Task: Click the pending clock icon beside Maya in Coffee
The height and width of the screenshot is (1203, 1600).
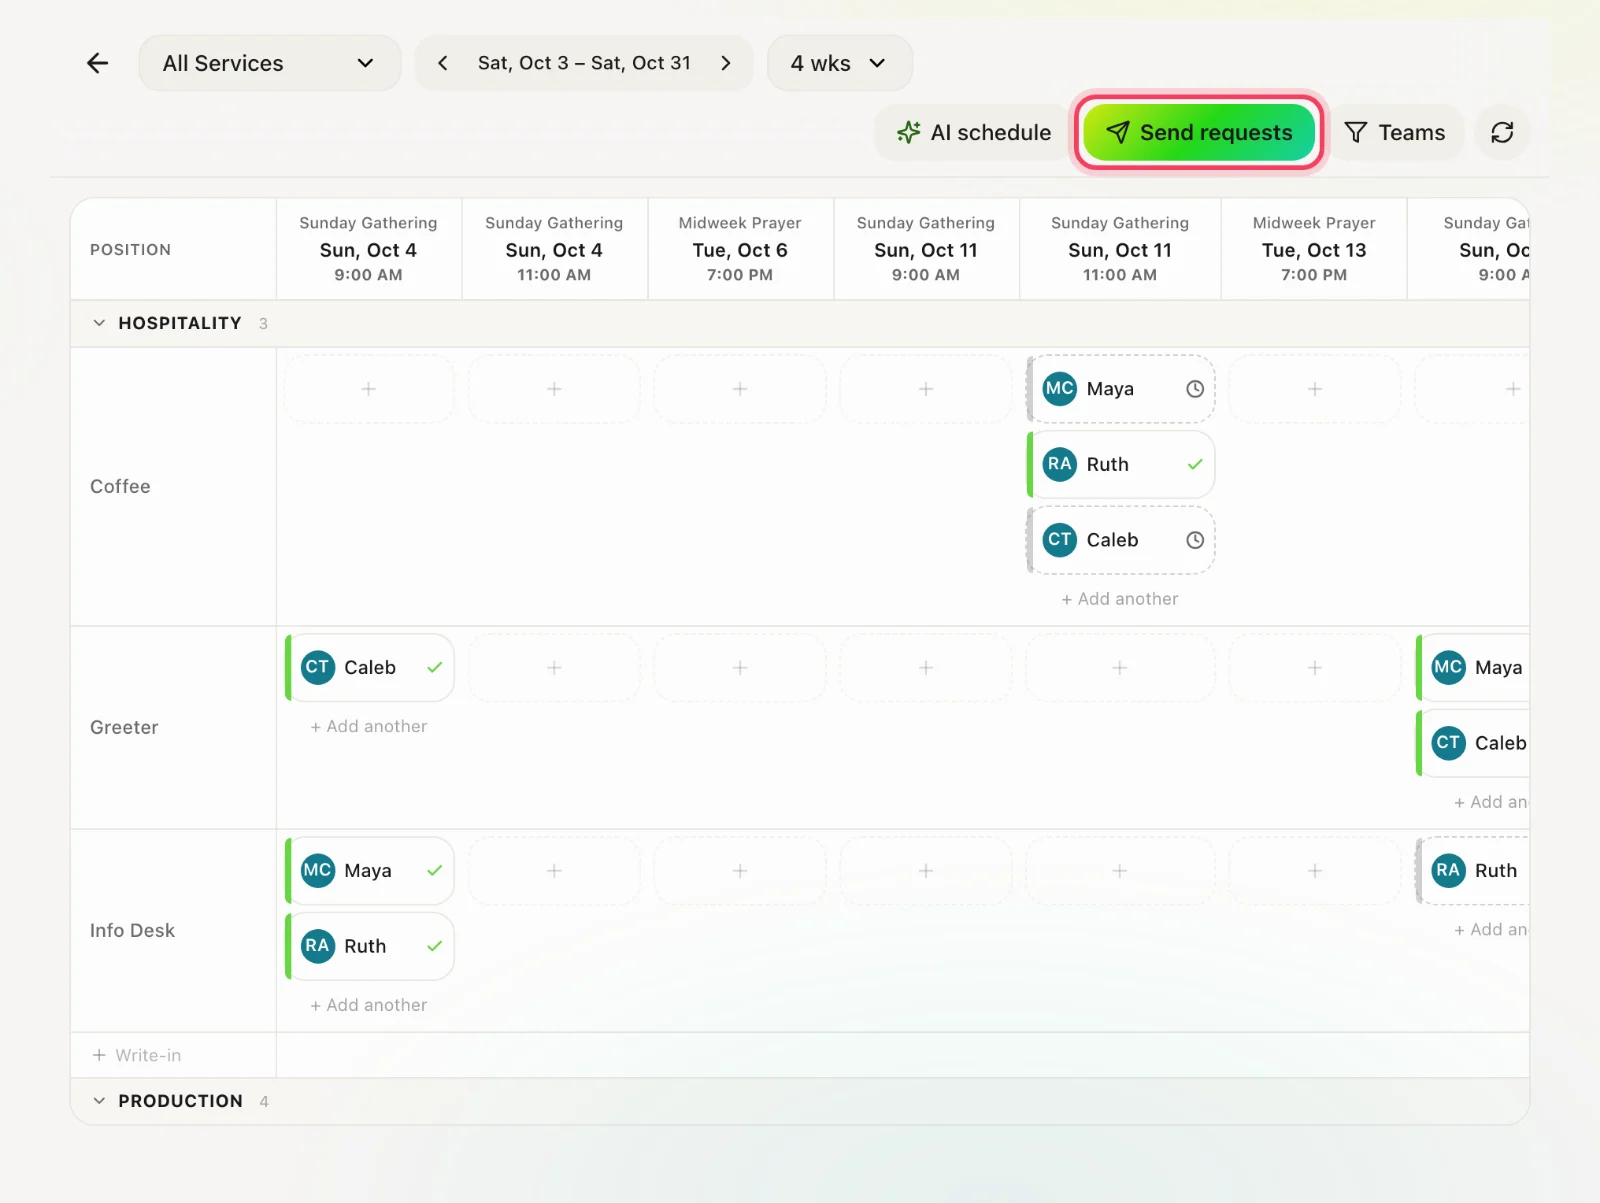Action: point(1195,389)
